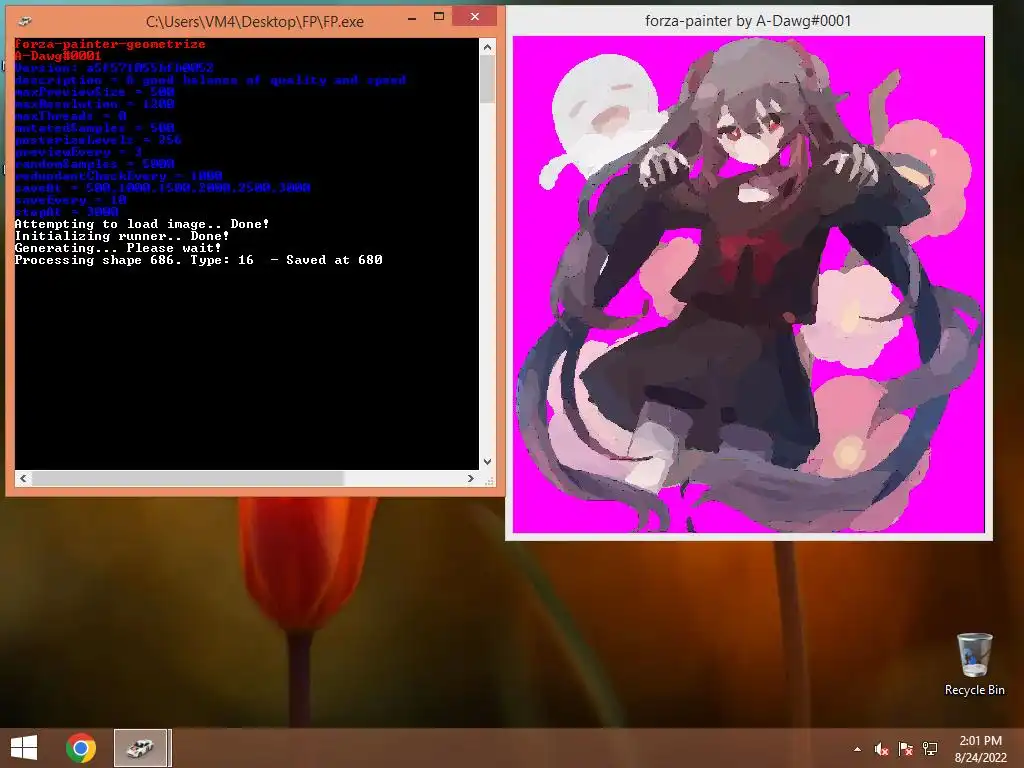The width and height of the screenshot is (1024, 768).
Task: Click the 'maxPreviewSize = 500' line
Action: coord(94,92)
